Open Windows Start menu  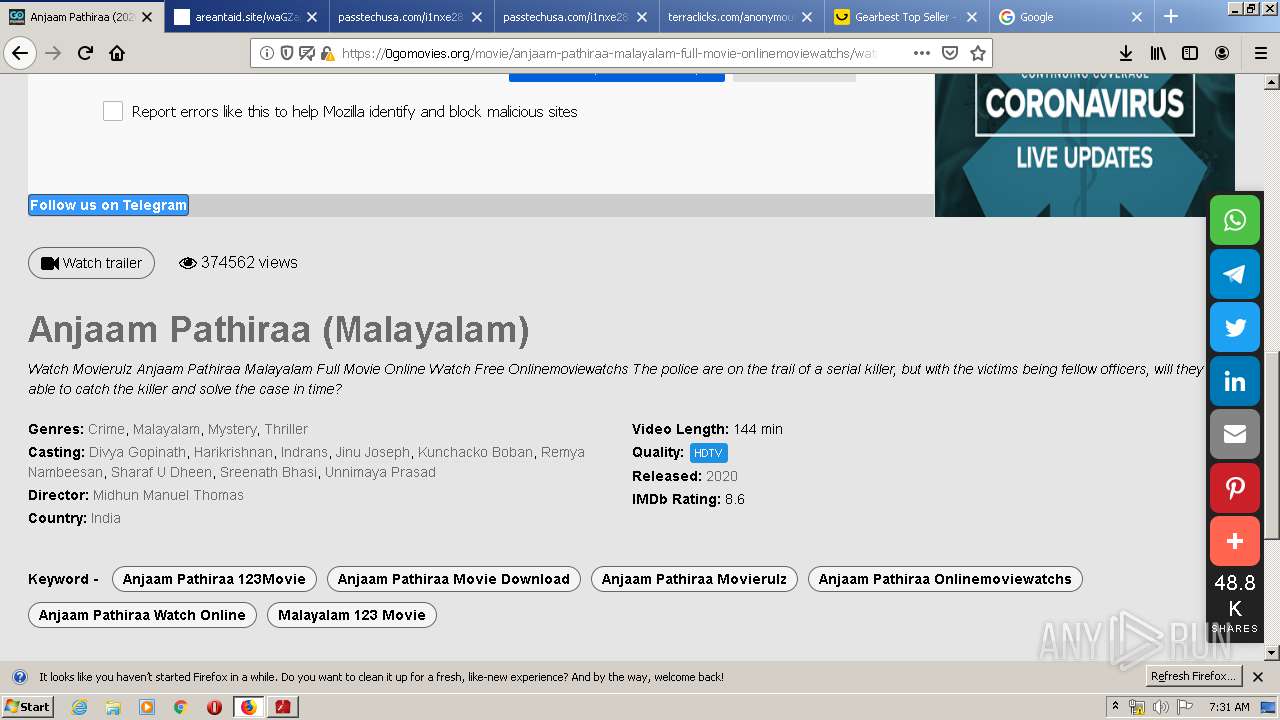pyautogui.click(x=27, y=707)
